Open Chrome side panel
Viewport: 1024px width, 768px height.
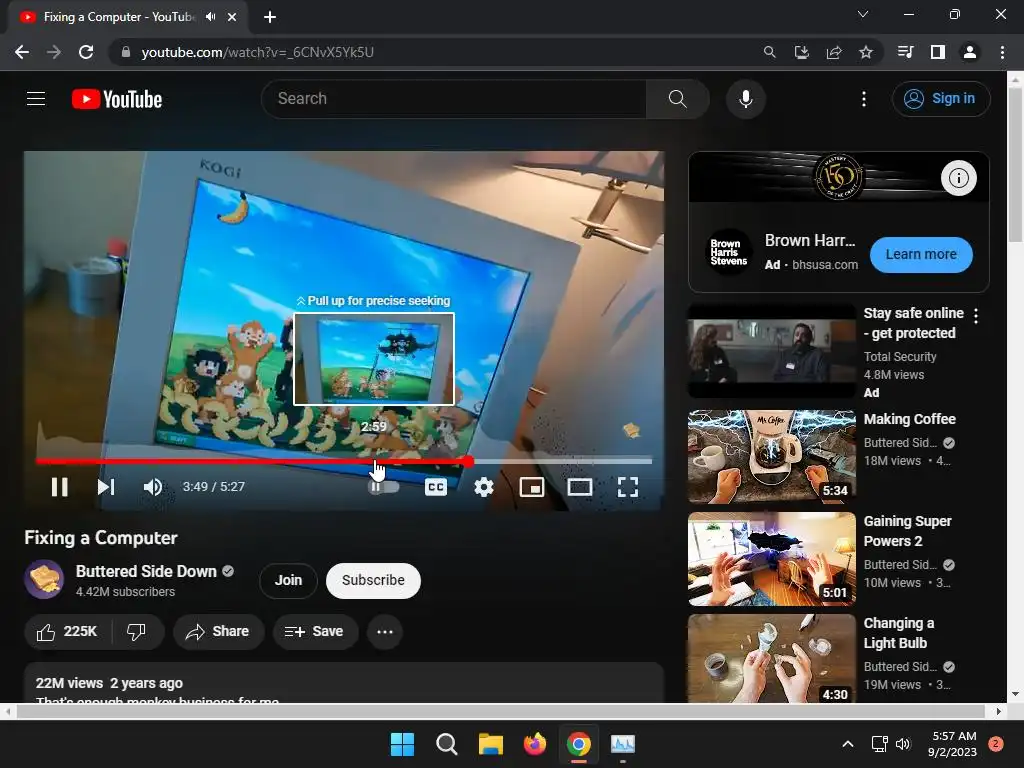click(937, 52)
